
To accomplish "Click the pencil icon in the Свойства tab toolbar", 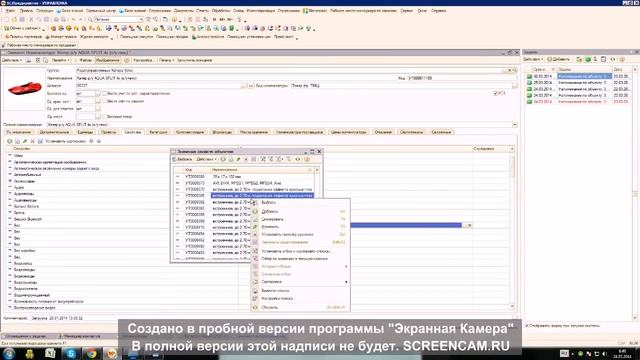I will (25, 141).
